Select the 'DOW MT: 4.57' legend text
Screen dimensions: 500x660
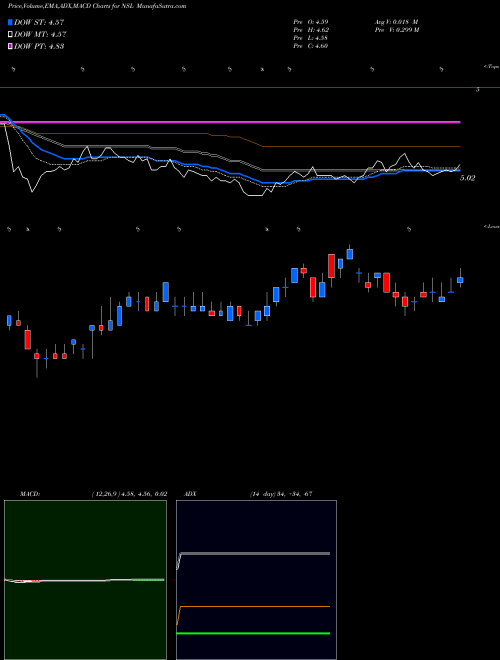coord(40,35)
